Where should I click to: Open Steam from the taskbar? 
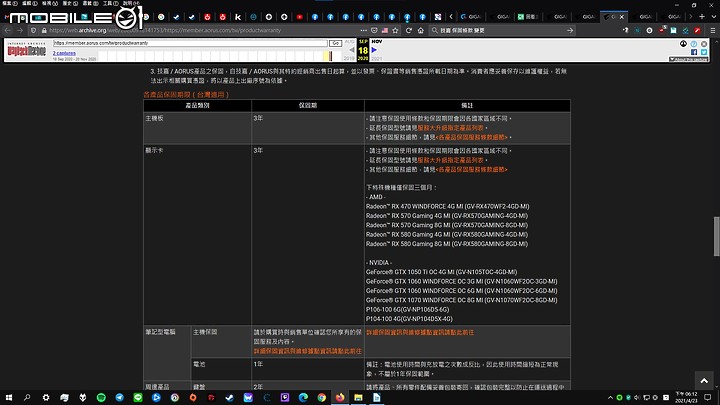click(230, 398)
